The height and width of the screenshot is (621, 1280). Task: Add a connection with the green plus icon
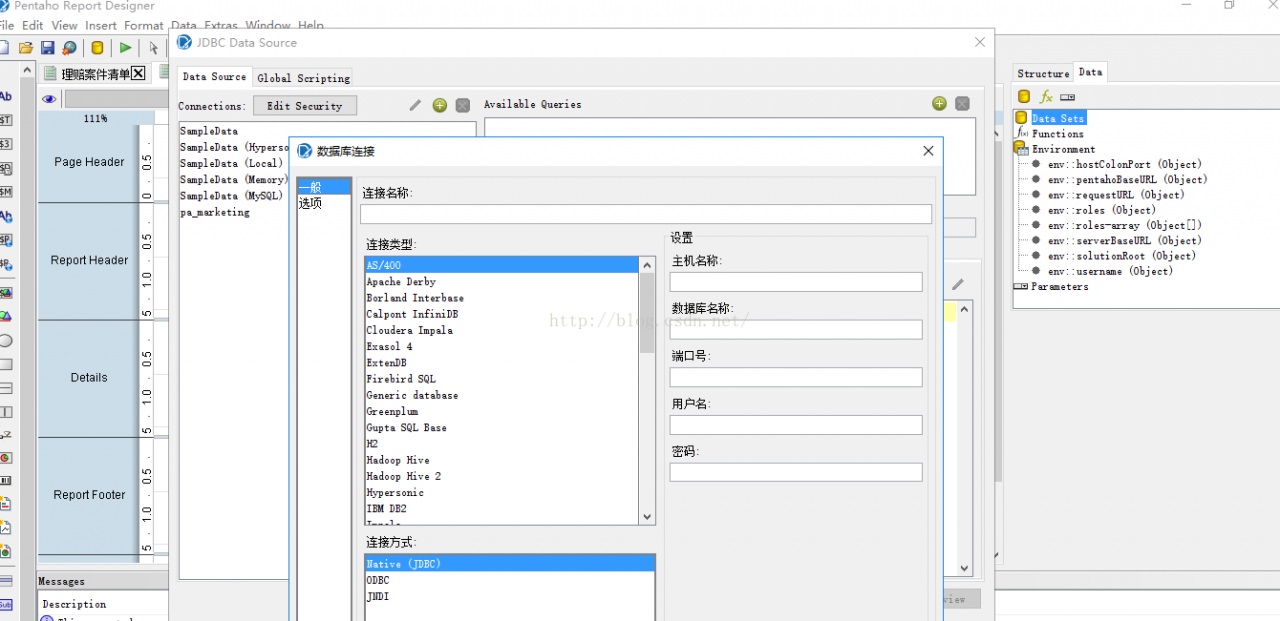(x=439, y=105)
